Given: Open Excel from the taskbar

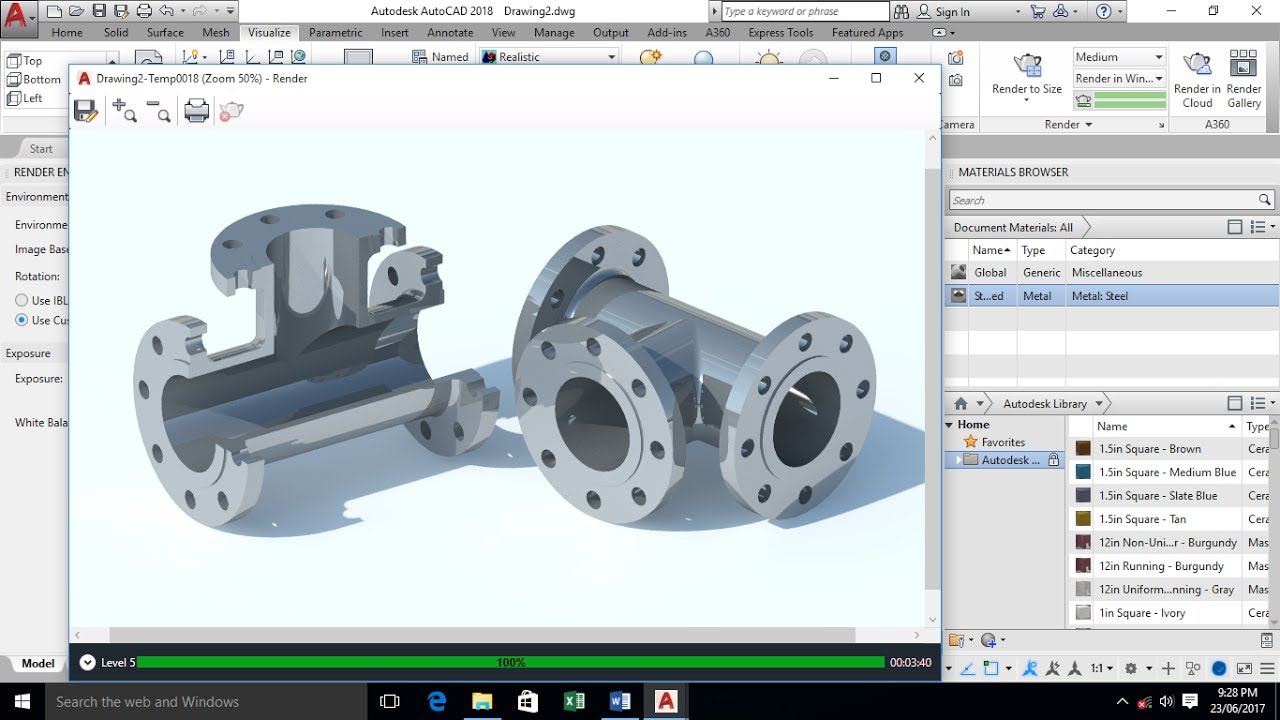Looking at the screenshot, I should coord(574,702).
